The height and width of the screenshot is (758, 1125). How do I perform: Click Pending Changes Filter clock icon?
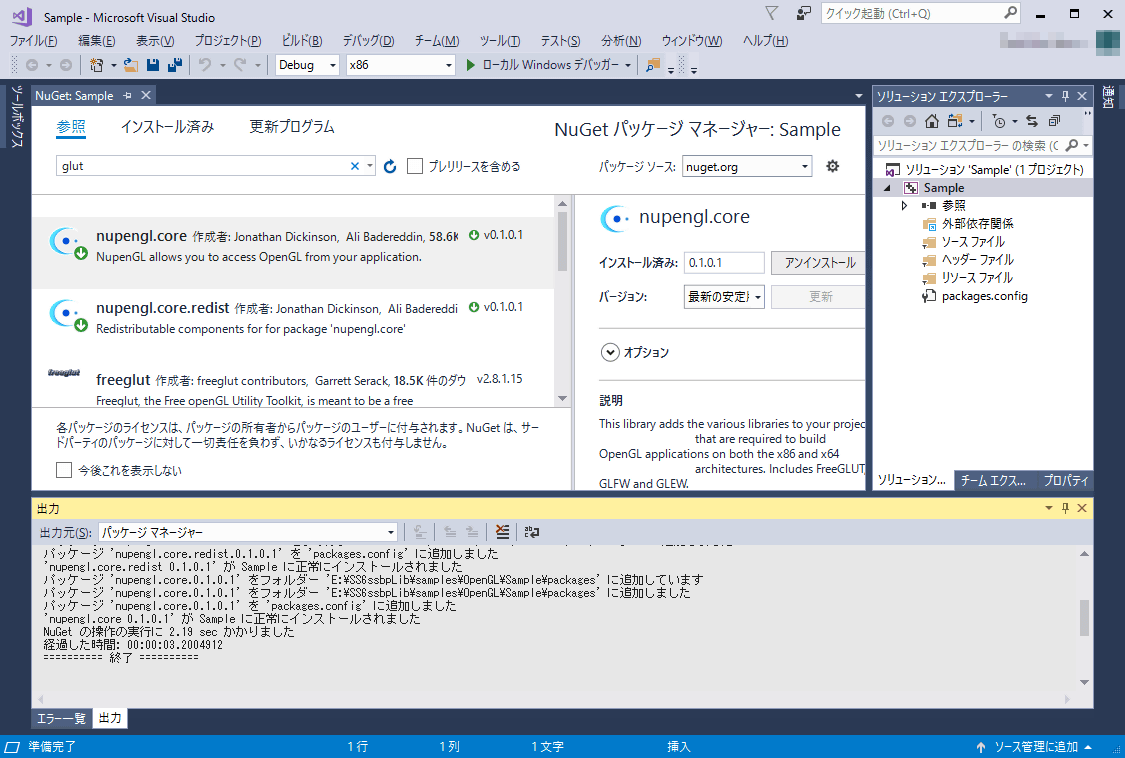[x=999, y=121]
